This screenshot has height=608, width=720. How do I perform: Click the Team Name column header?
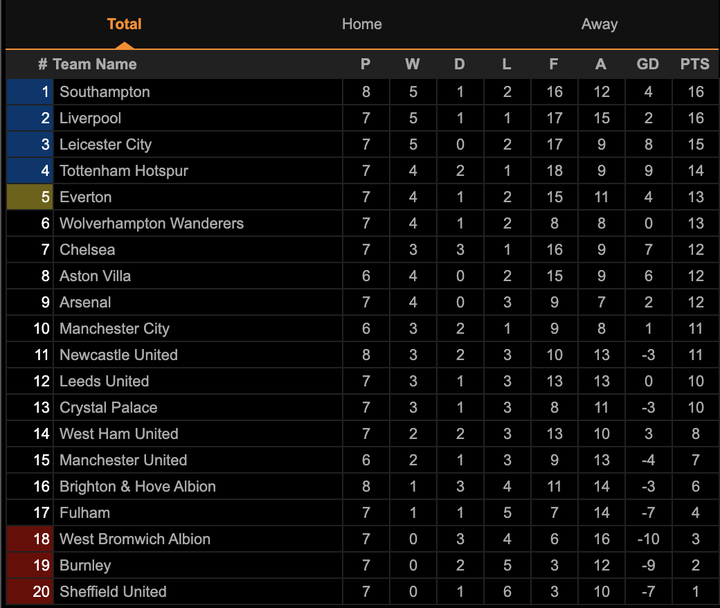(94, 64)
